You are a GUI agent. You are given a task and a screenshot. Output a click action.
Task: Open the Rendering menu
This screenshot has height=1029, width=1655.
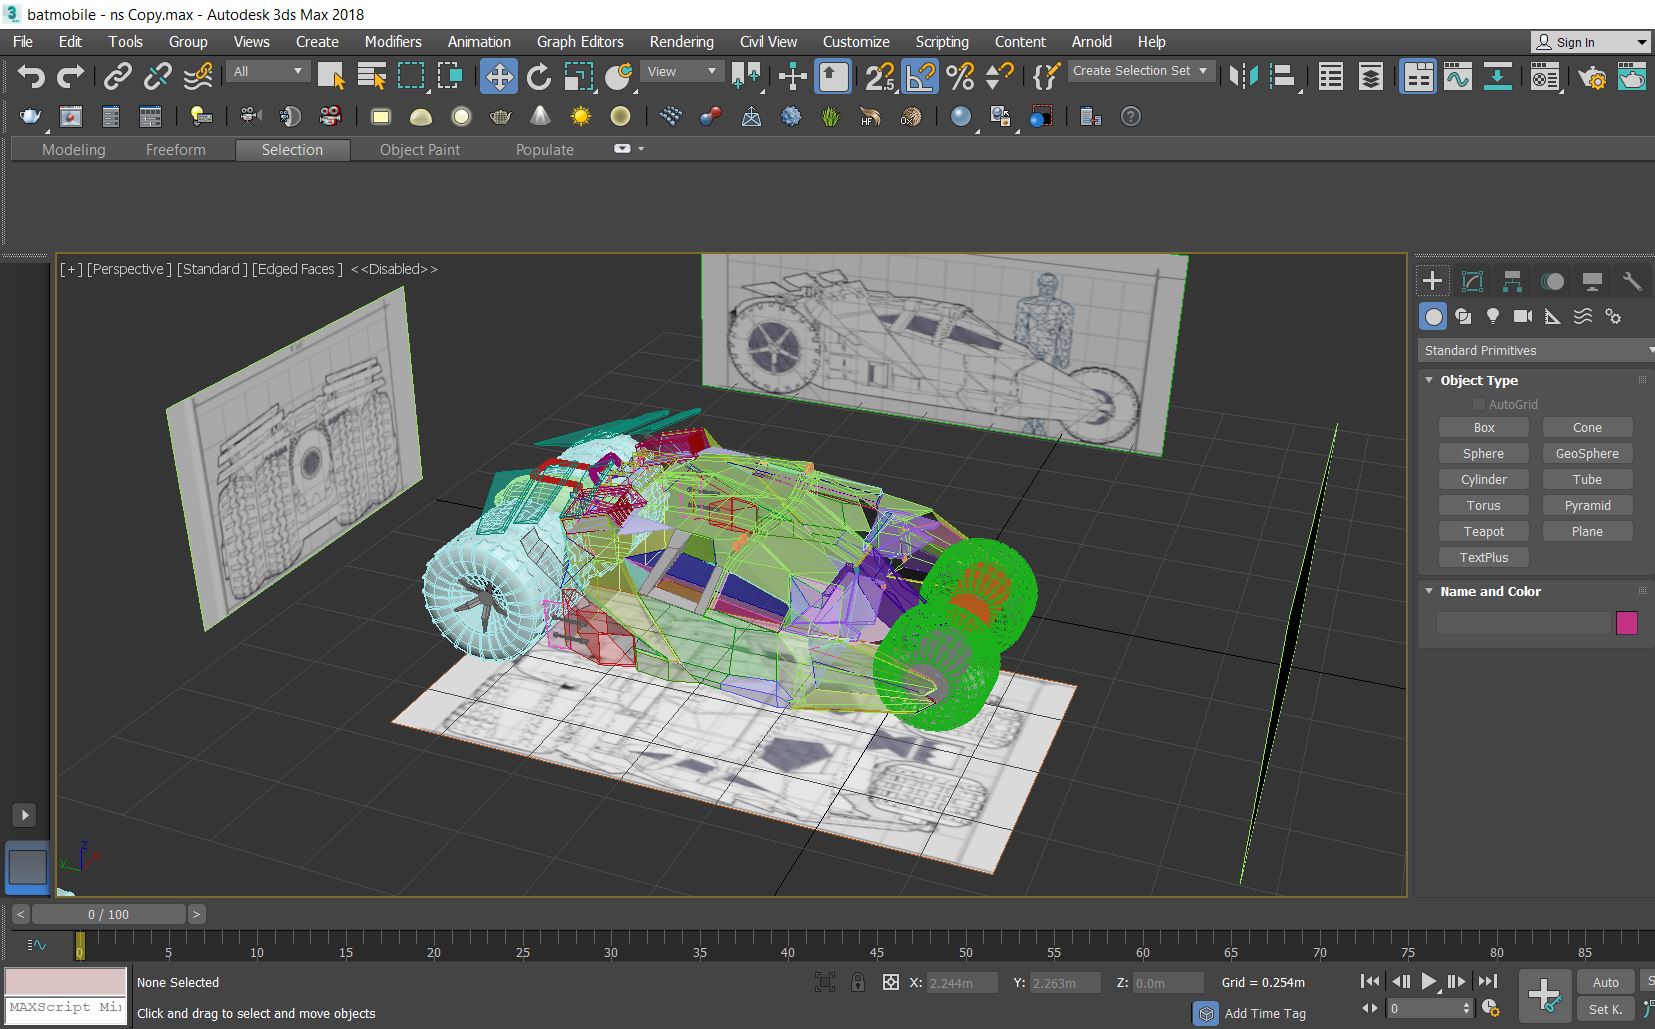[681, 42]
